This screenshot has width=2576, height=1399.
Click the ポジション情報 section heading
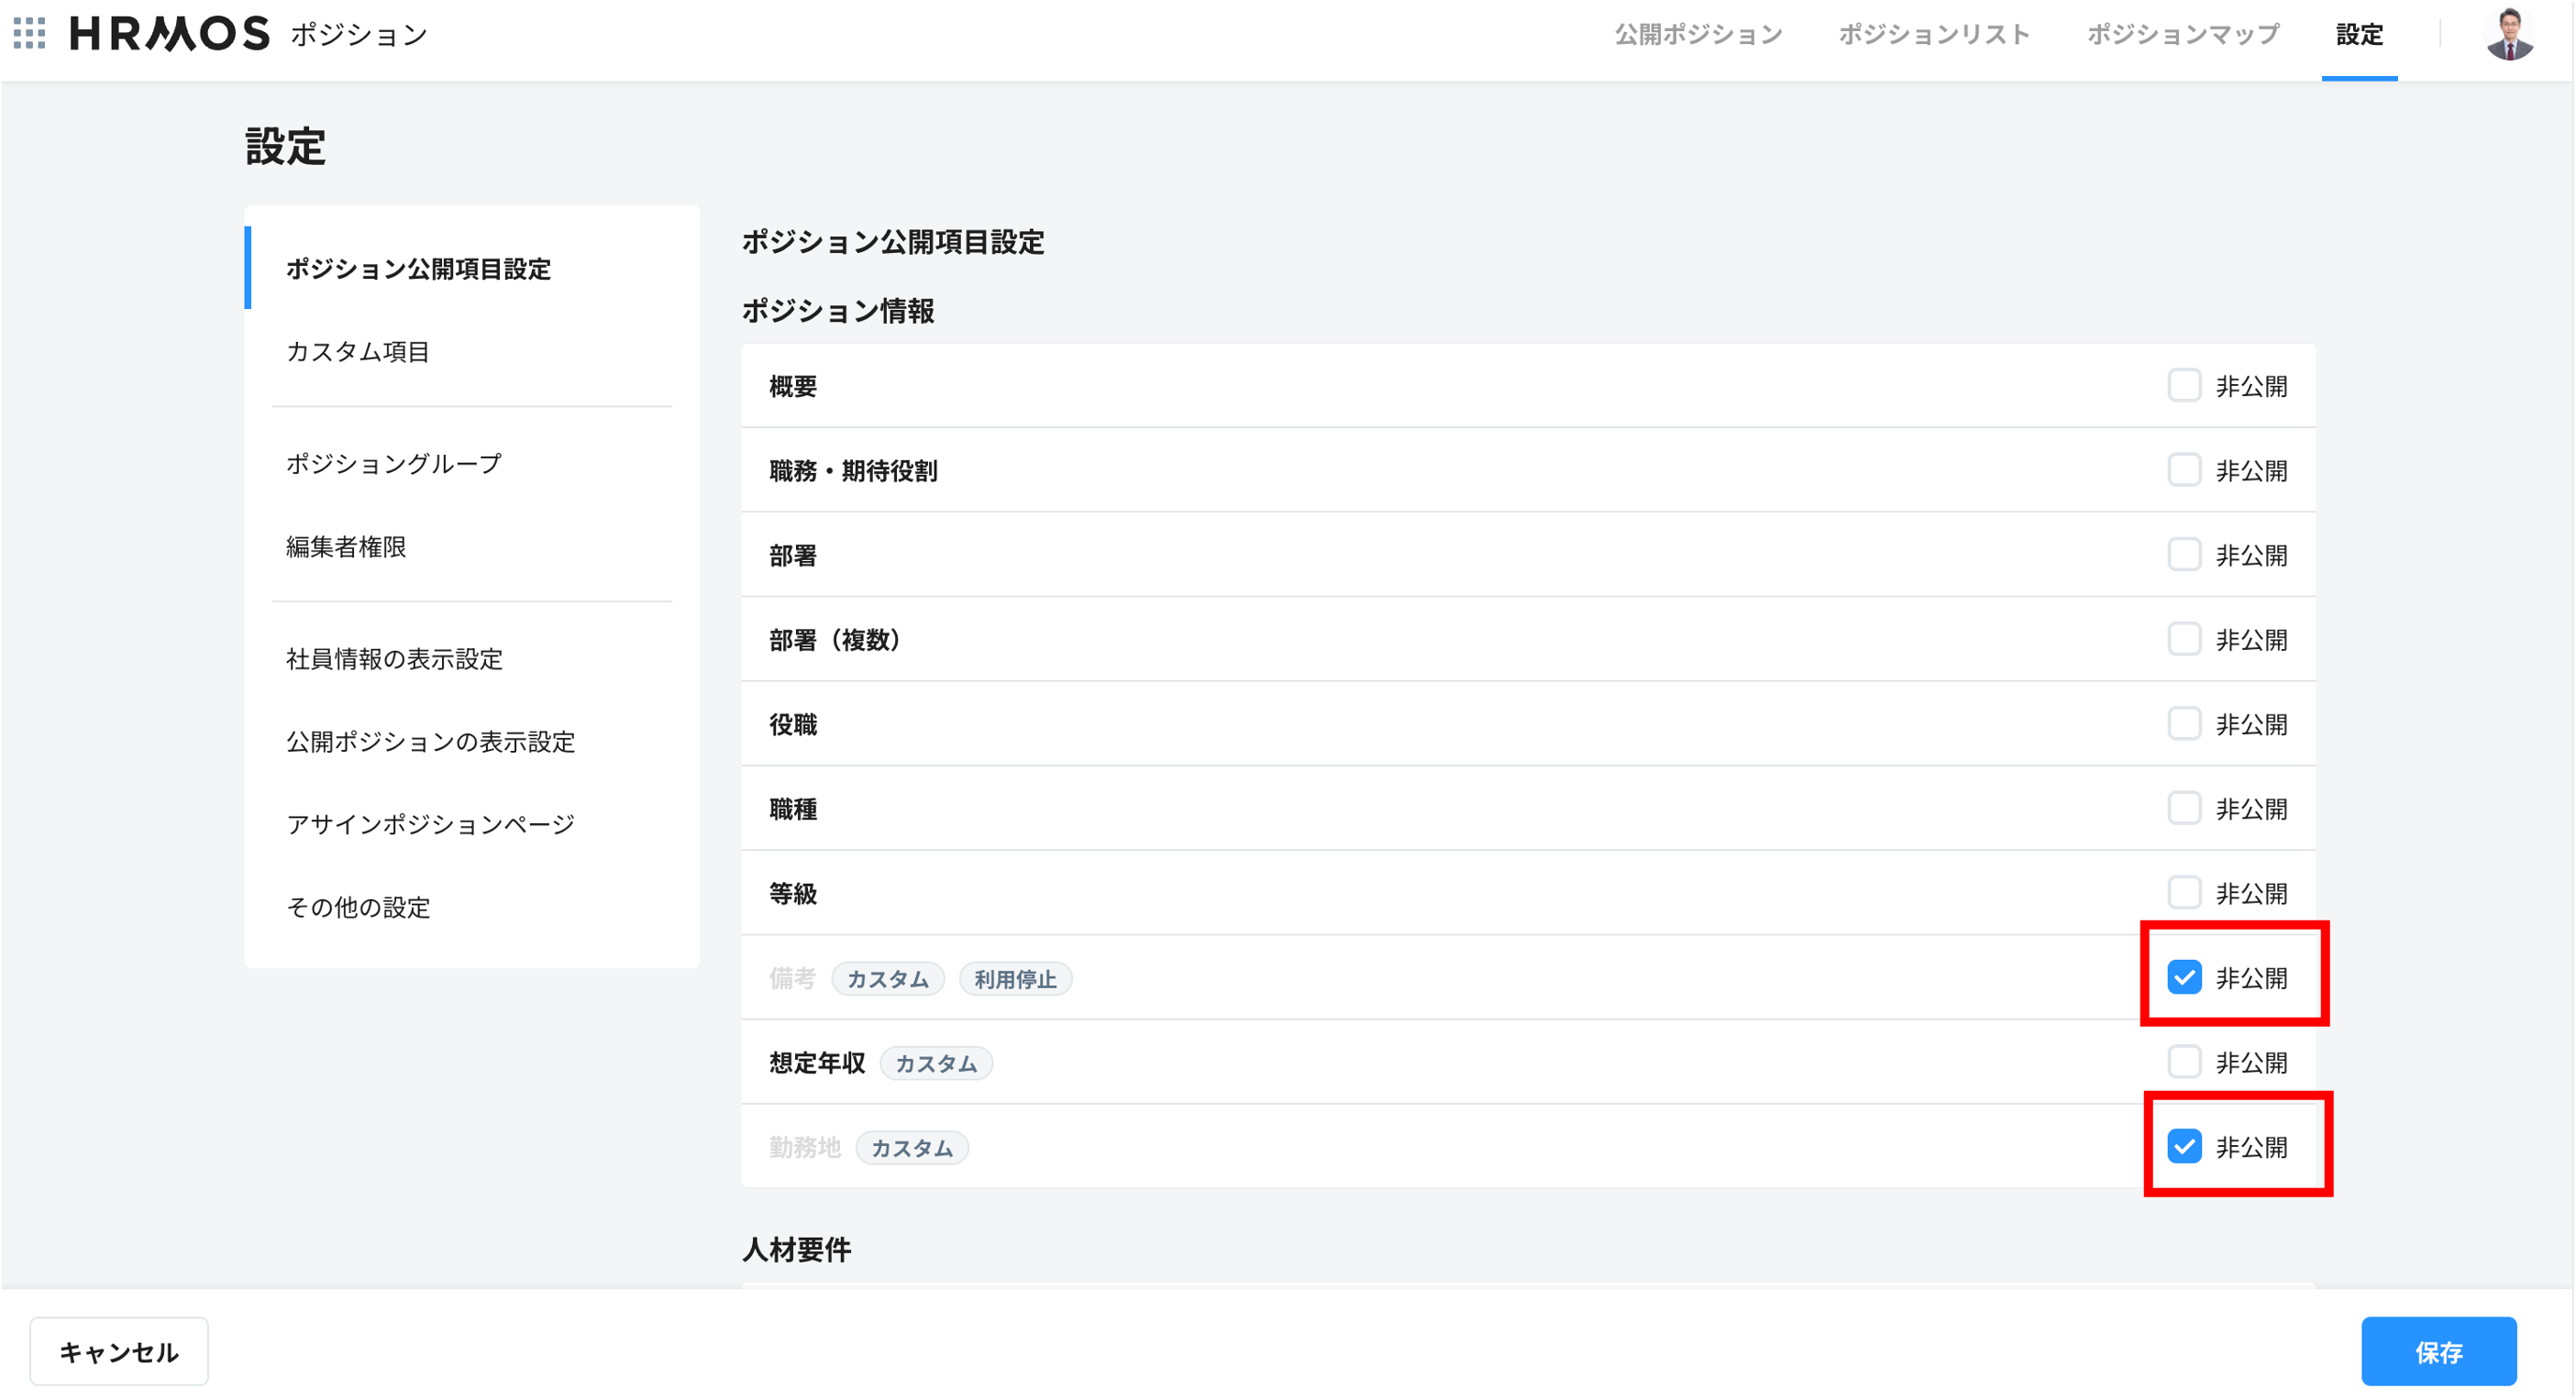click(x=837, y=311)
